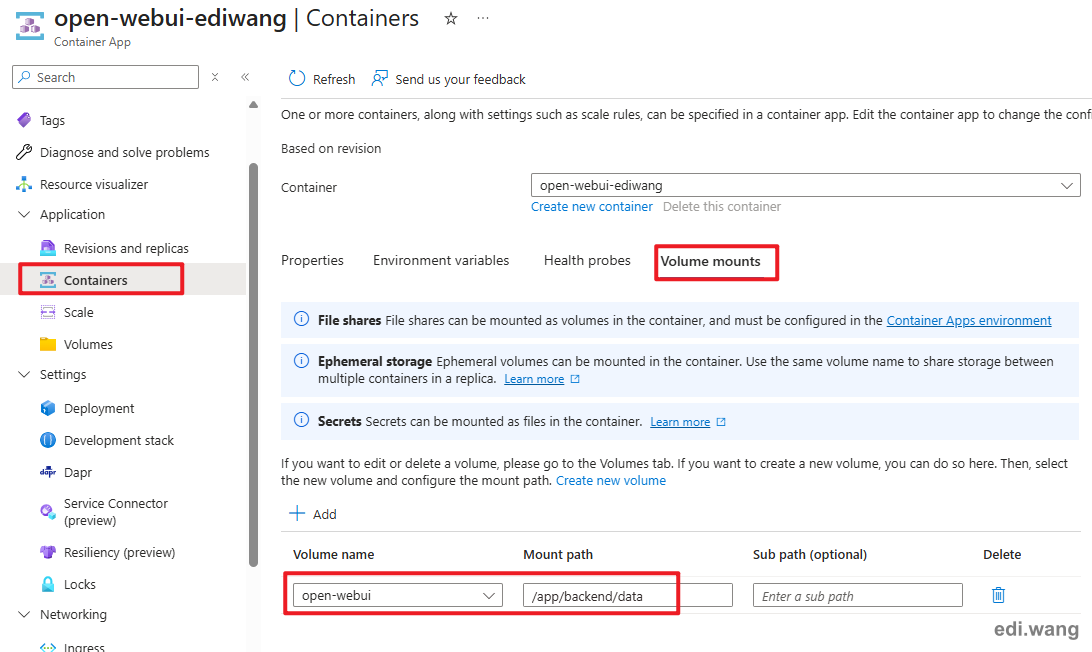Click the Diagnose and solve problems wrench icon
This screenshot has height=652, width=1092.
point(24,152)
